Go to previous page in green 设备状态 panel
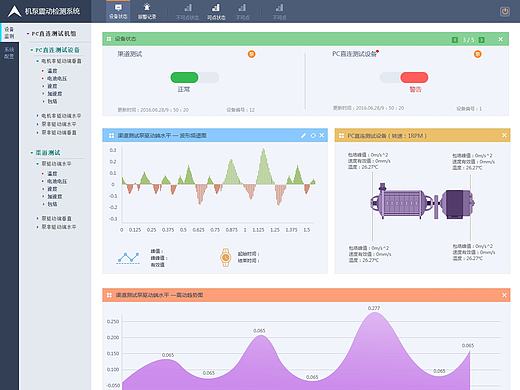Screen dimensions: 520x390 click(x=455, y=40)
